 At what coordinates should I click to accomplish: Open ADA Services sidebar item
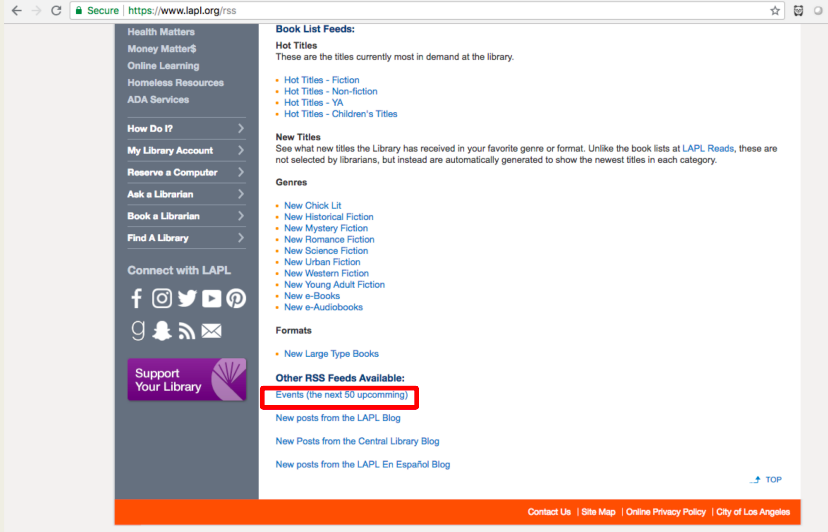pos(158,99)
